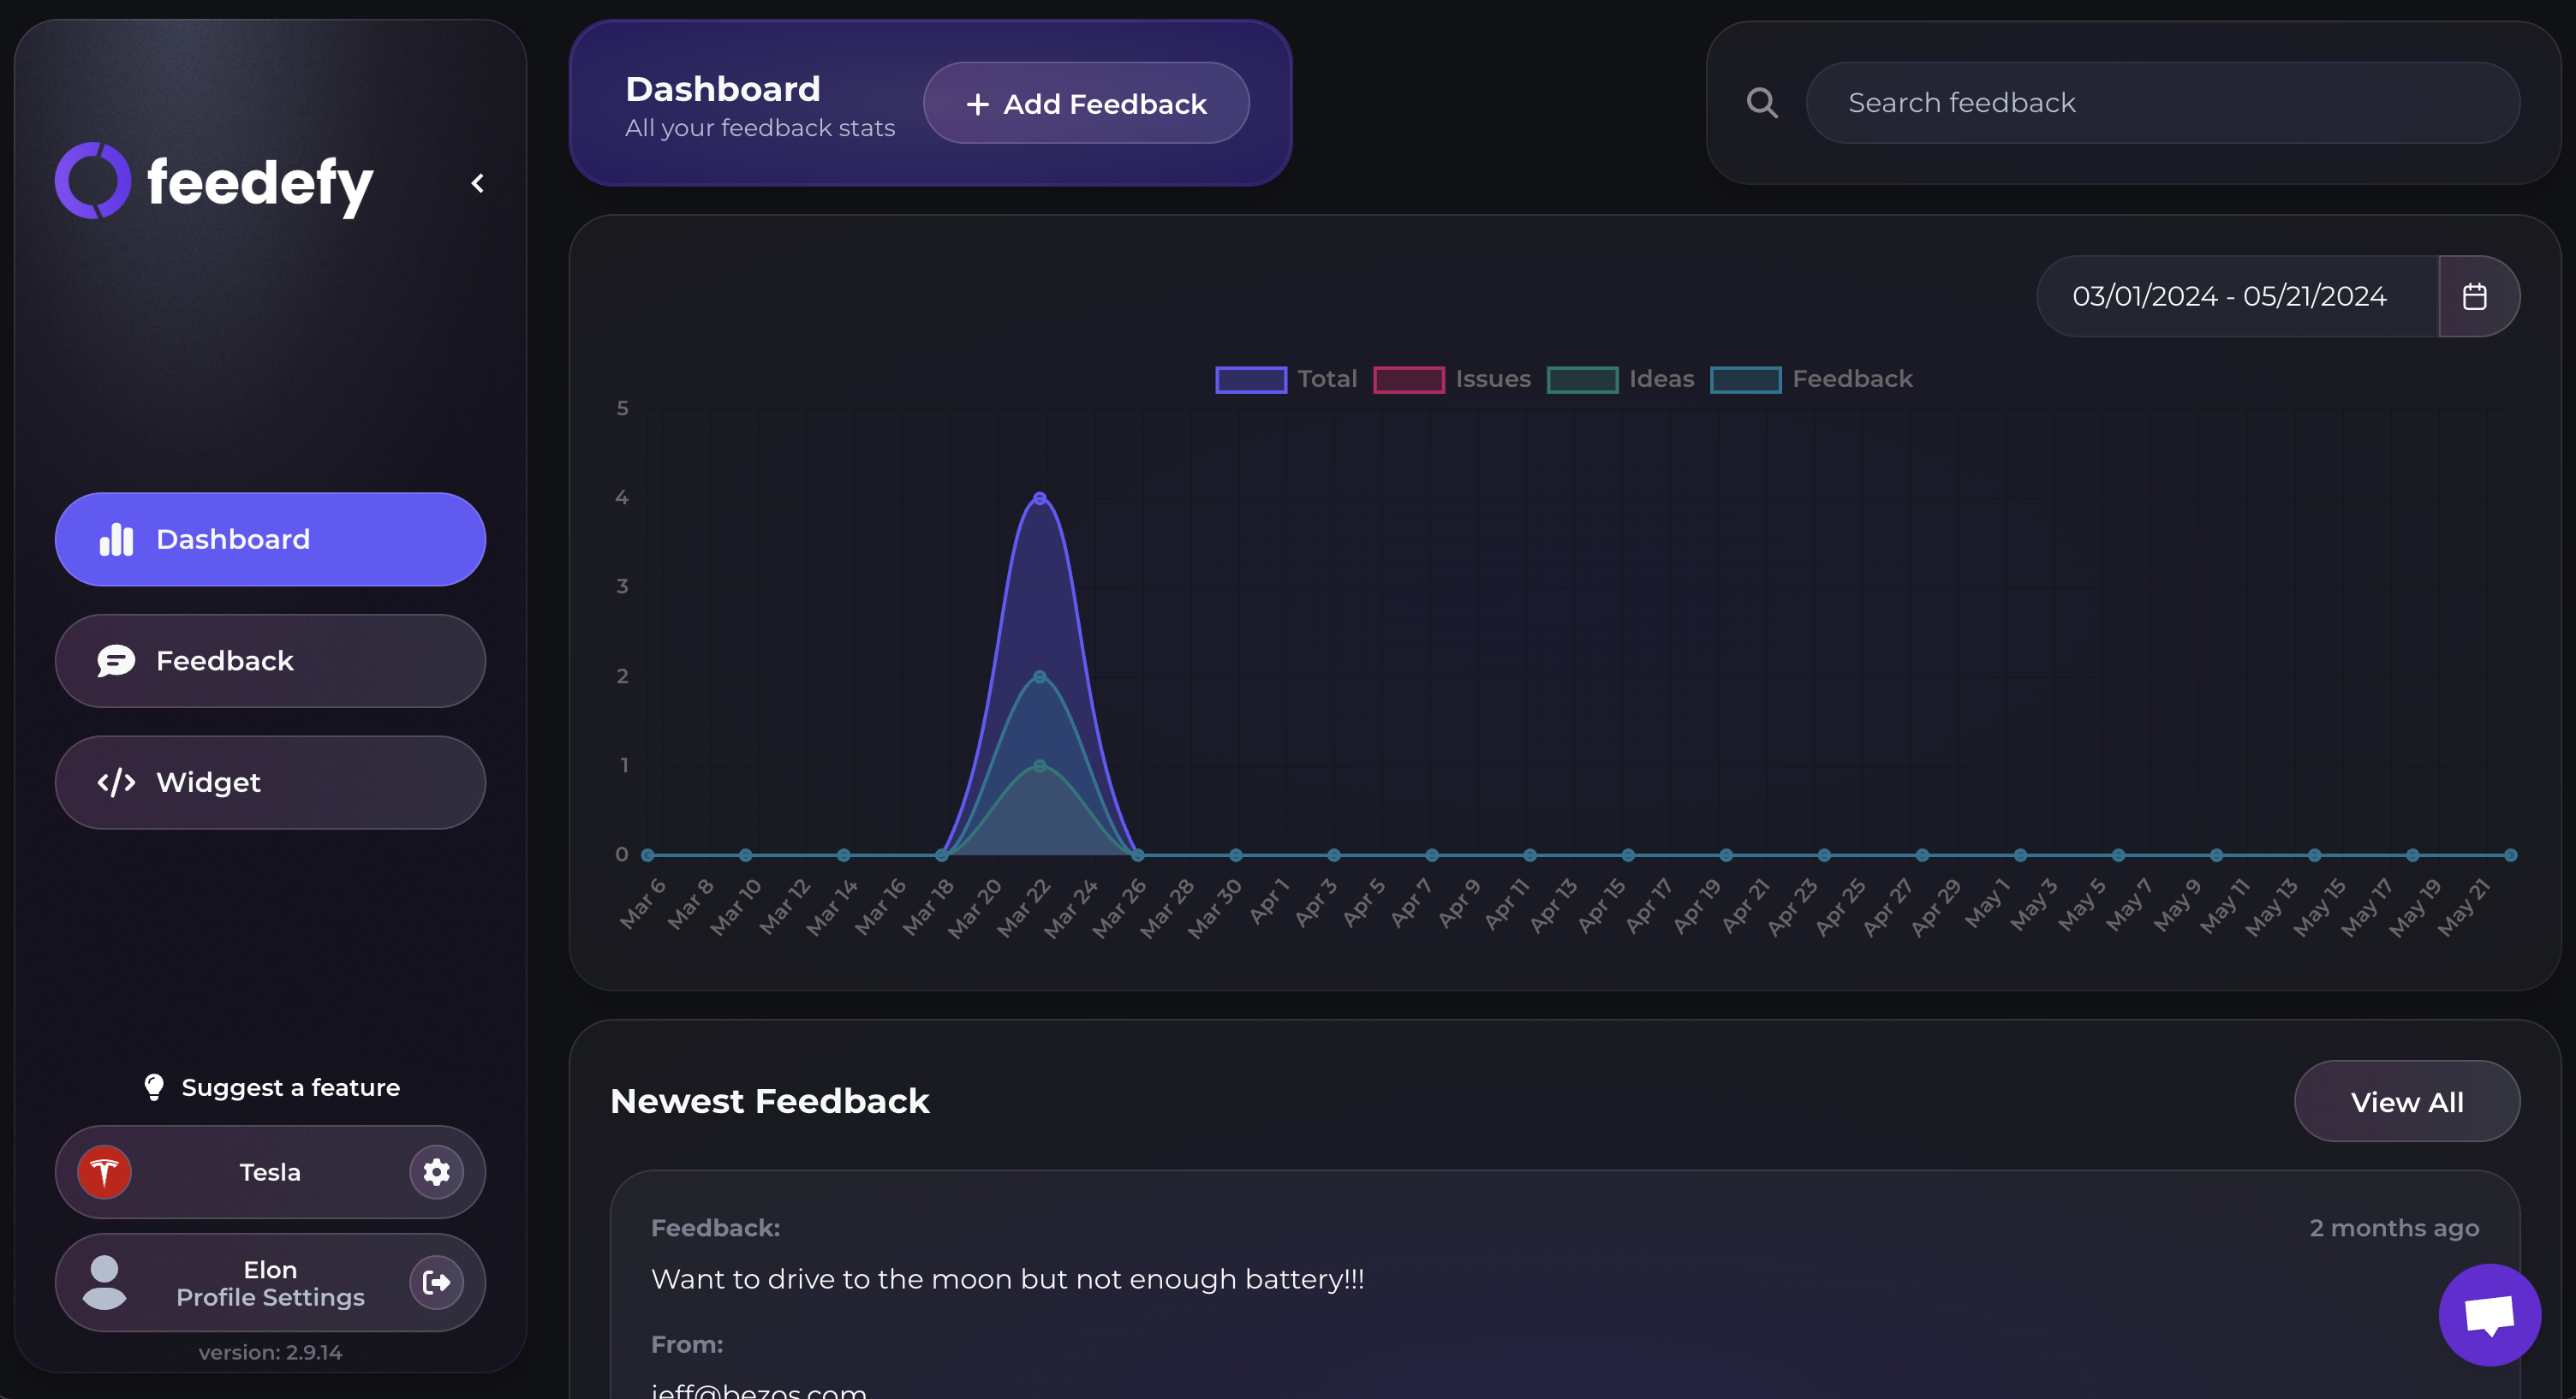Open the chat bubble widget icon
The width and height of the screenshot is (2576, 1399).
coord(2489,1314)
